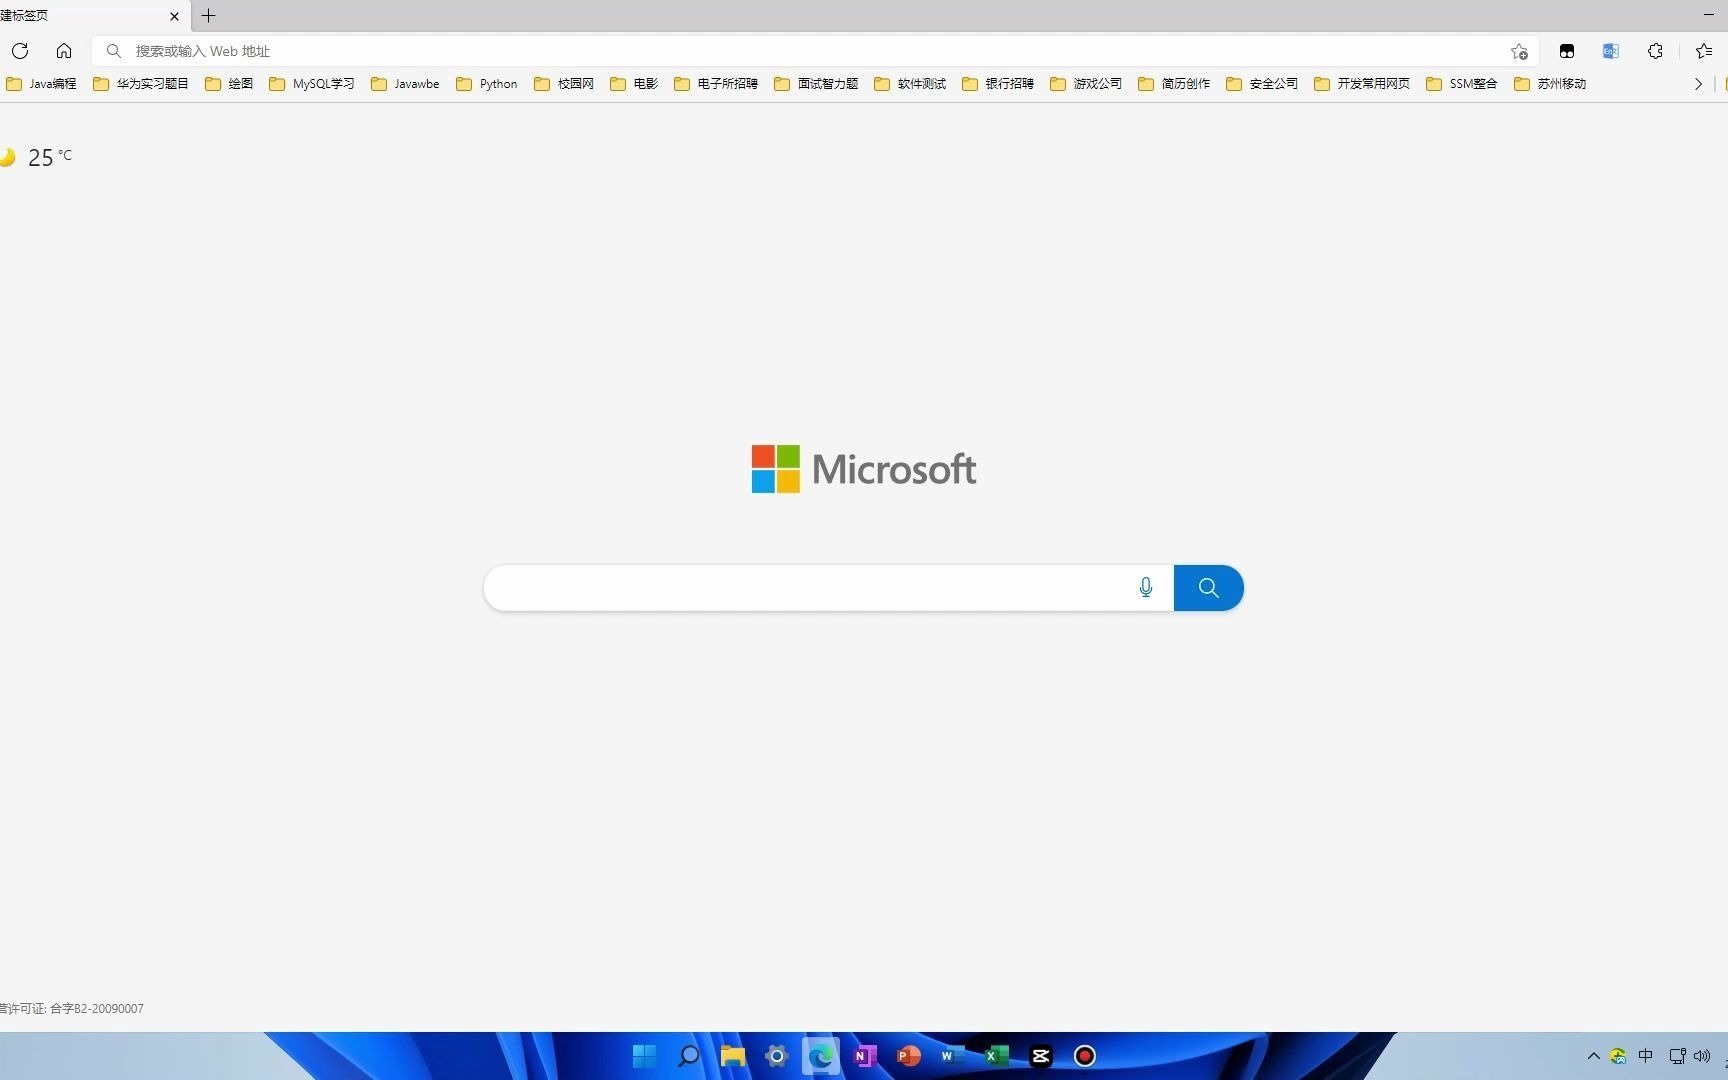
Task: Launch Excel from the taskbar
Action: 997,1056
